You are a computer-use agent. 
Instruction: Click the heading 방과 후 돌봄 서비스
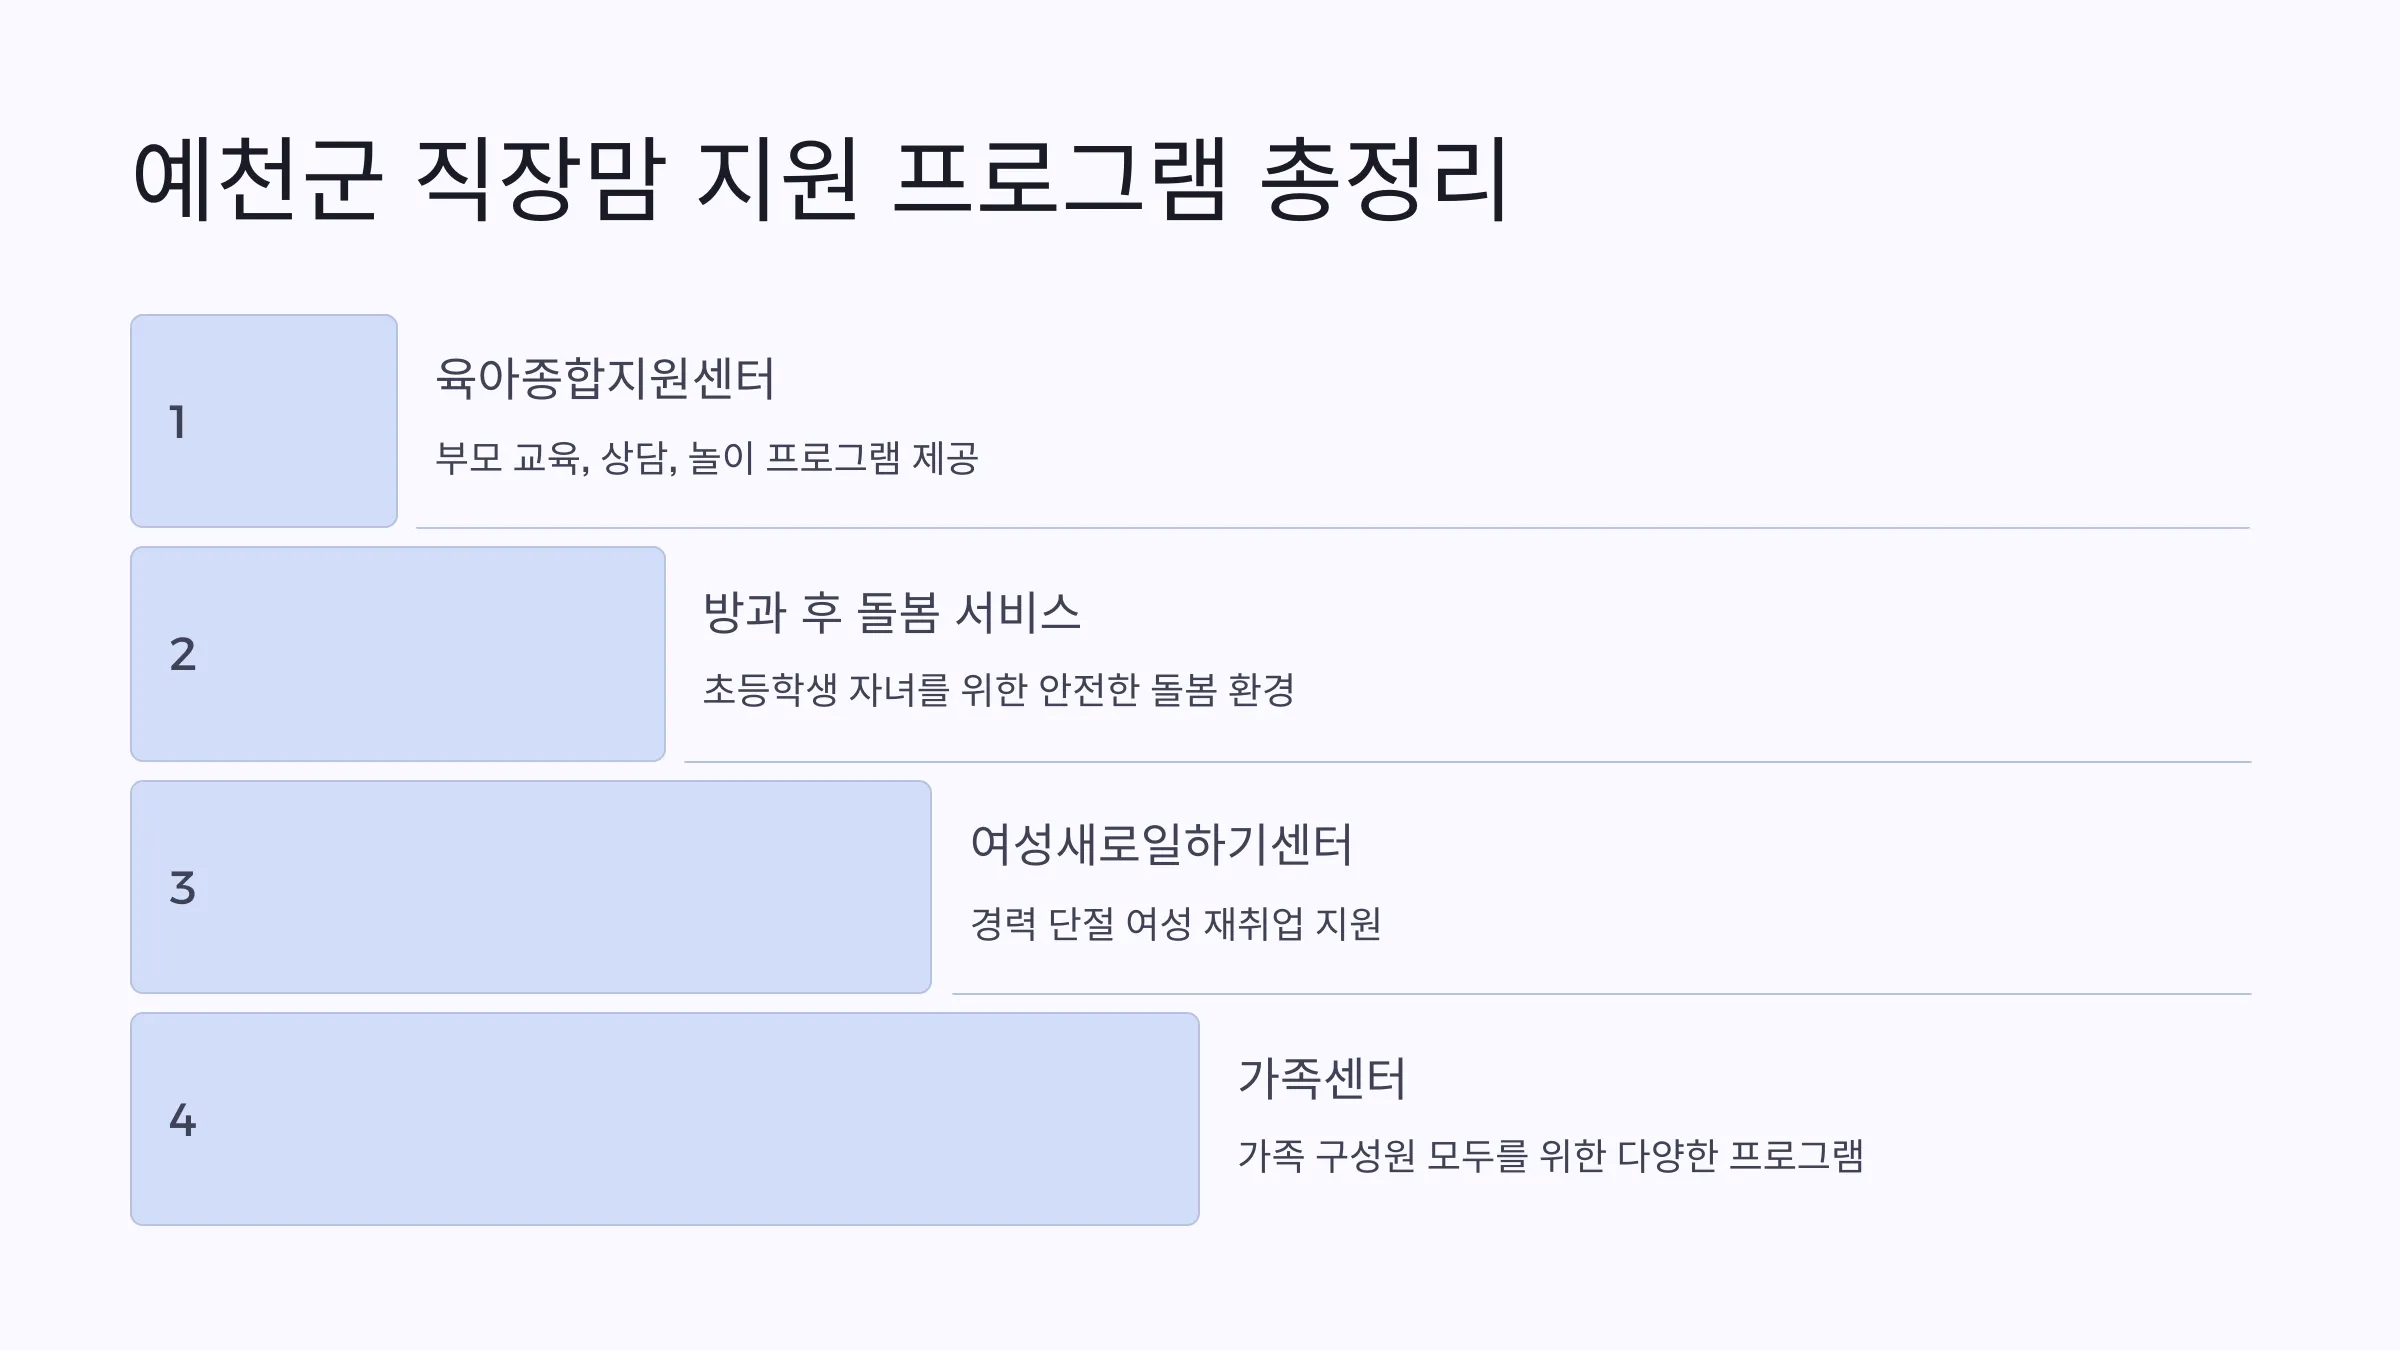(x=892, y=612)
